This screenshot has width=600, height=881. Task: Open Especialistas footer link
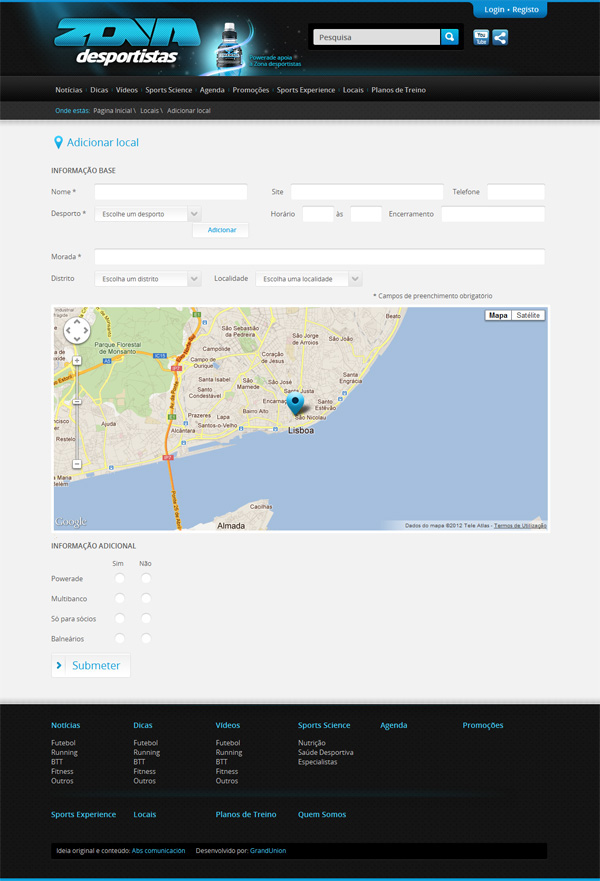click(317, 762)
